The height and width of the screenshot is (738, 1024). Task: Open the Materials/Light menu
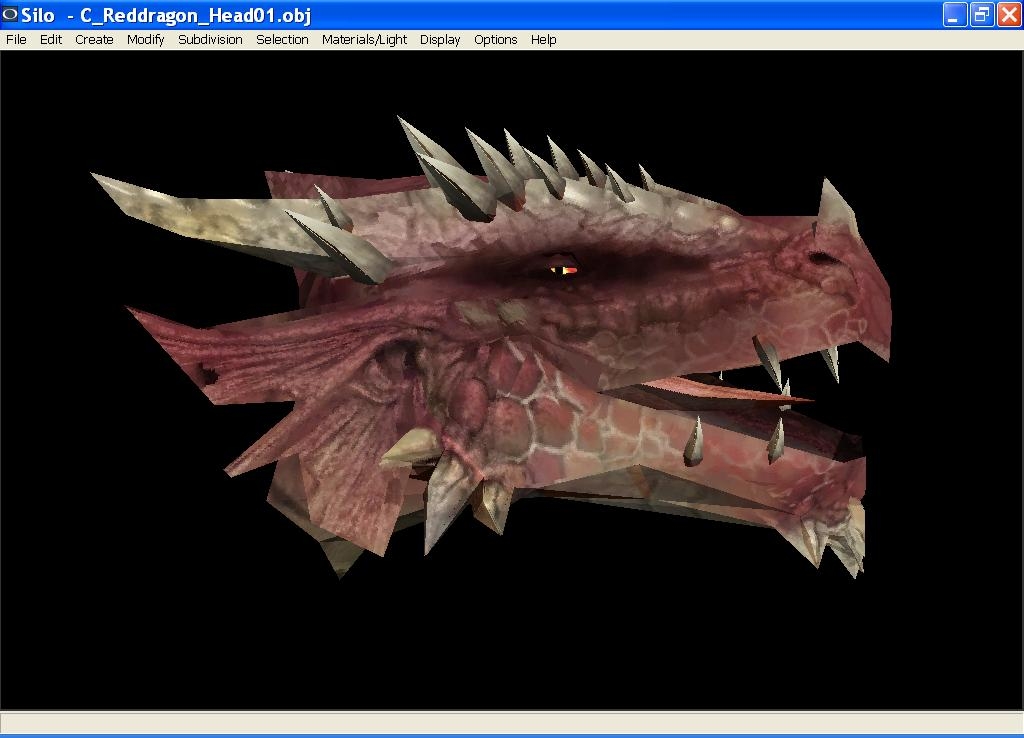(x=364, y=40)
